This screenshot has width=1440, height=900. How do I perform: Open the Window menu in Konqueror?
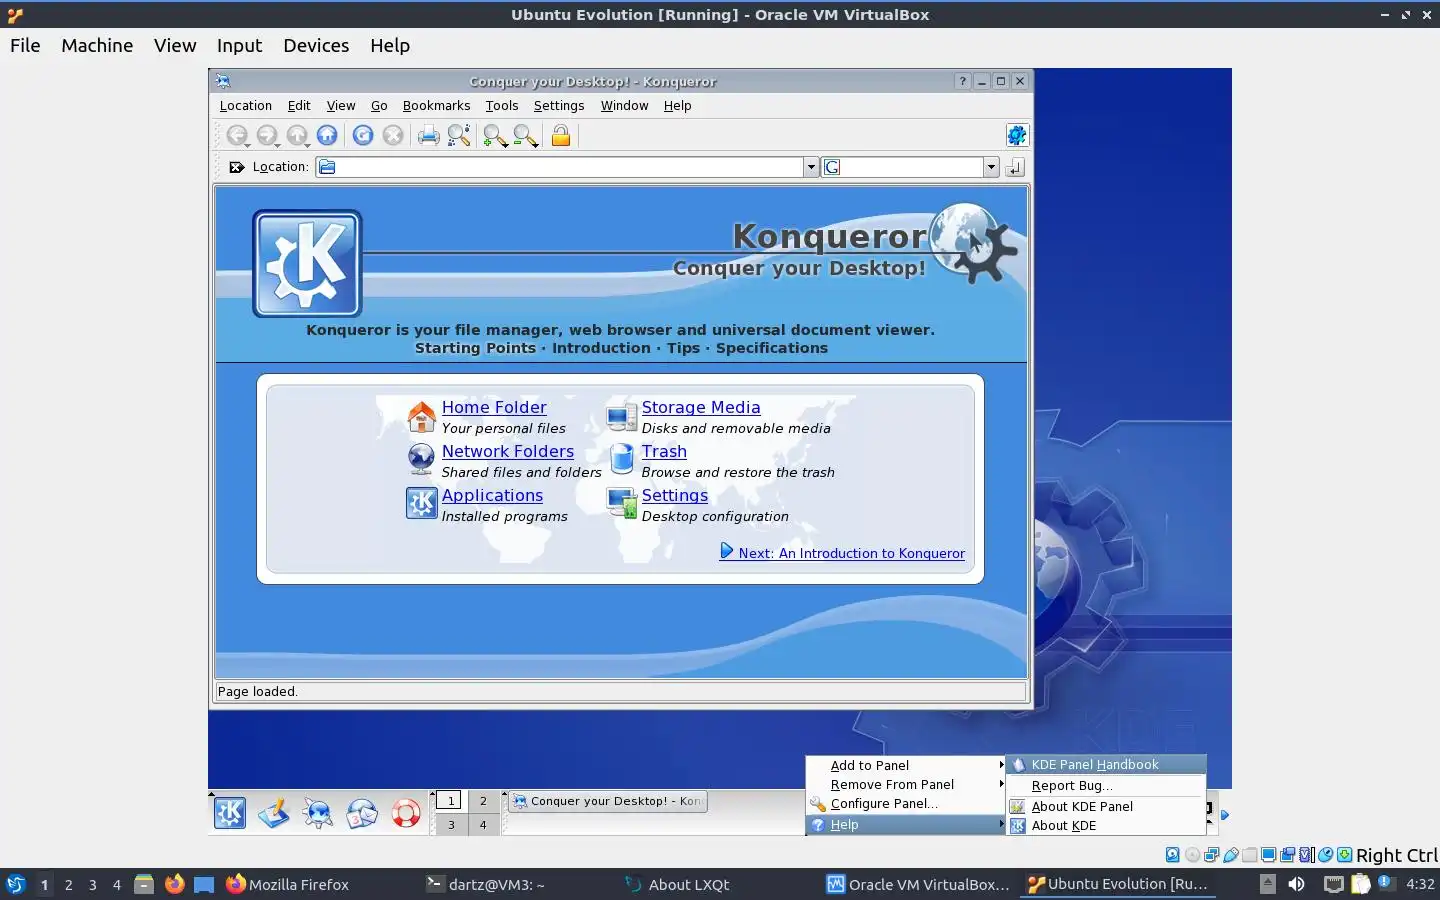click(x=624, y=105)
